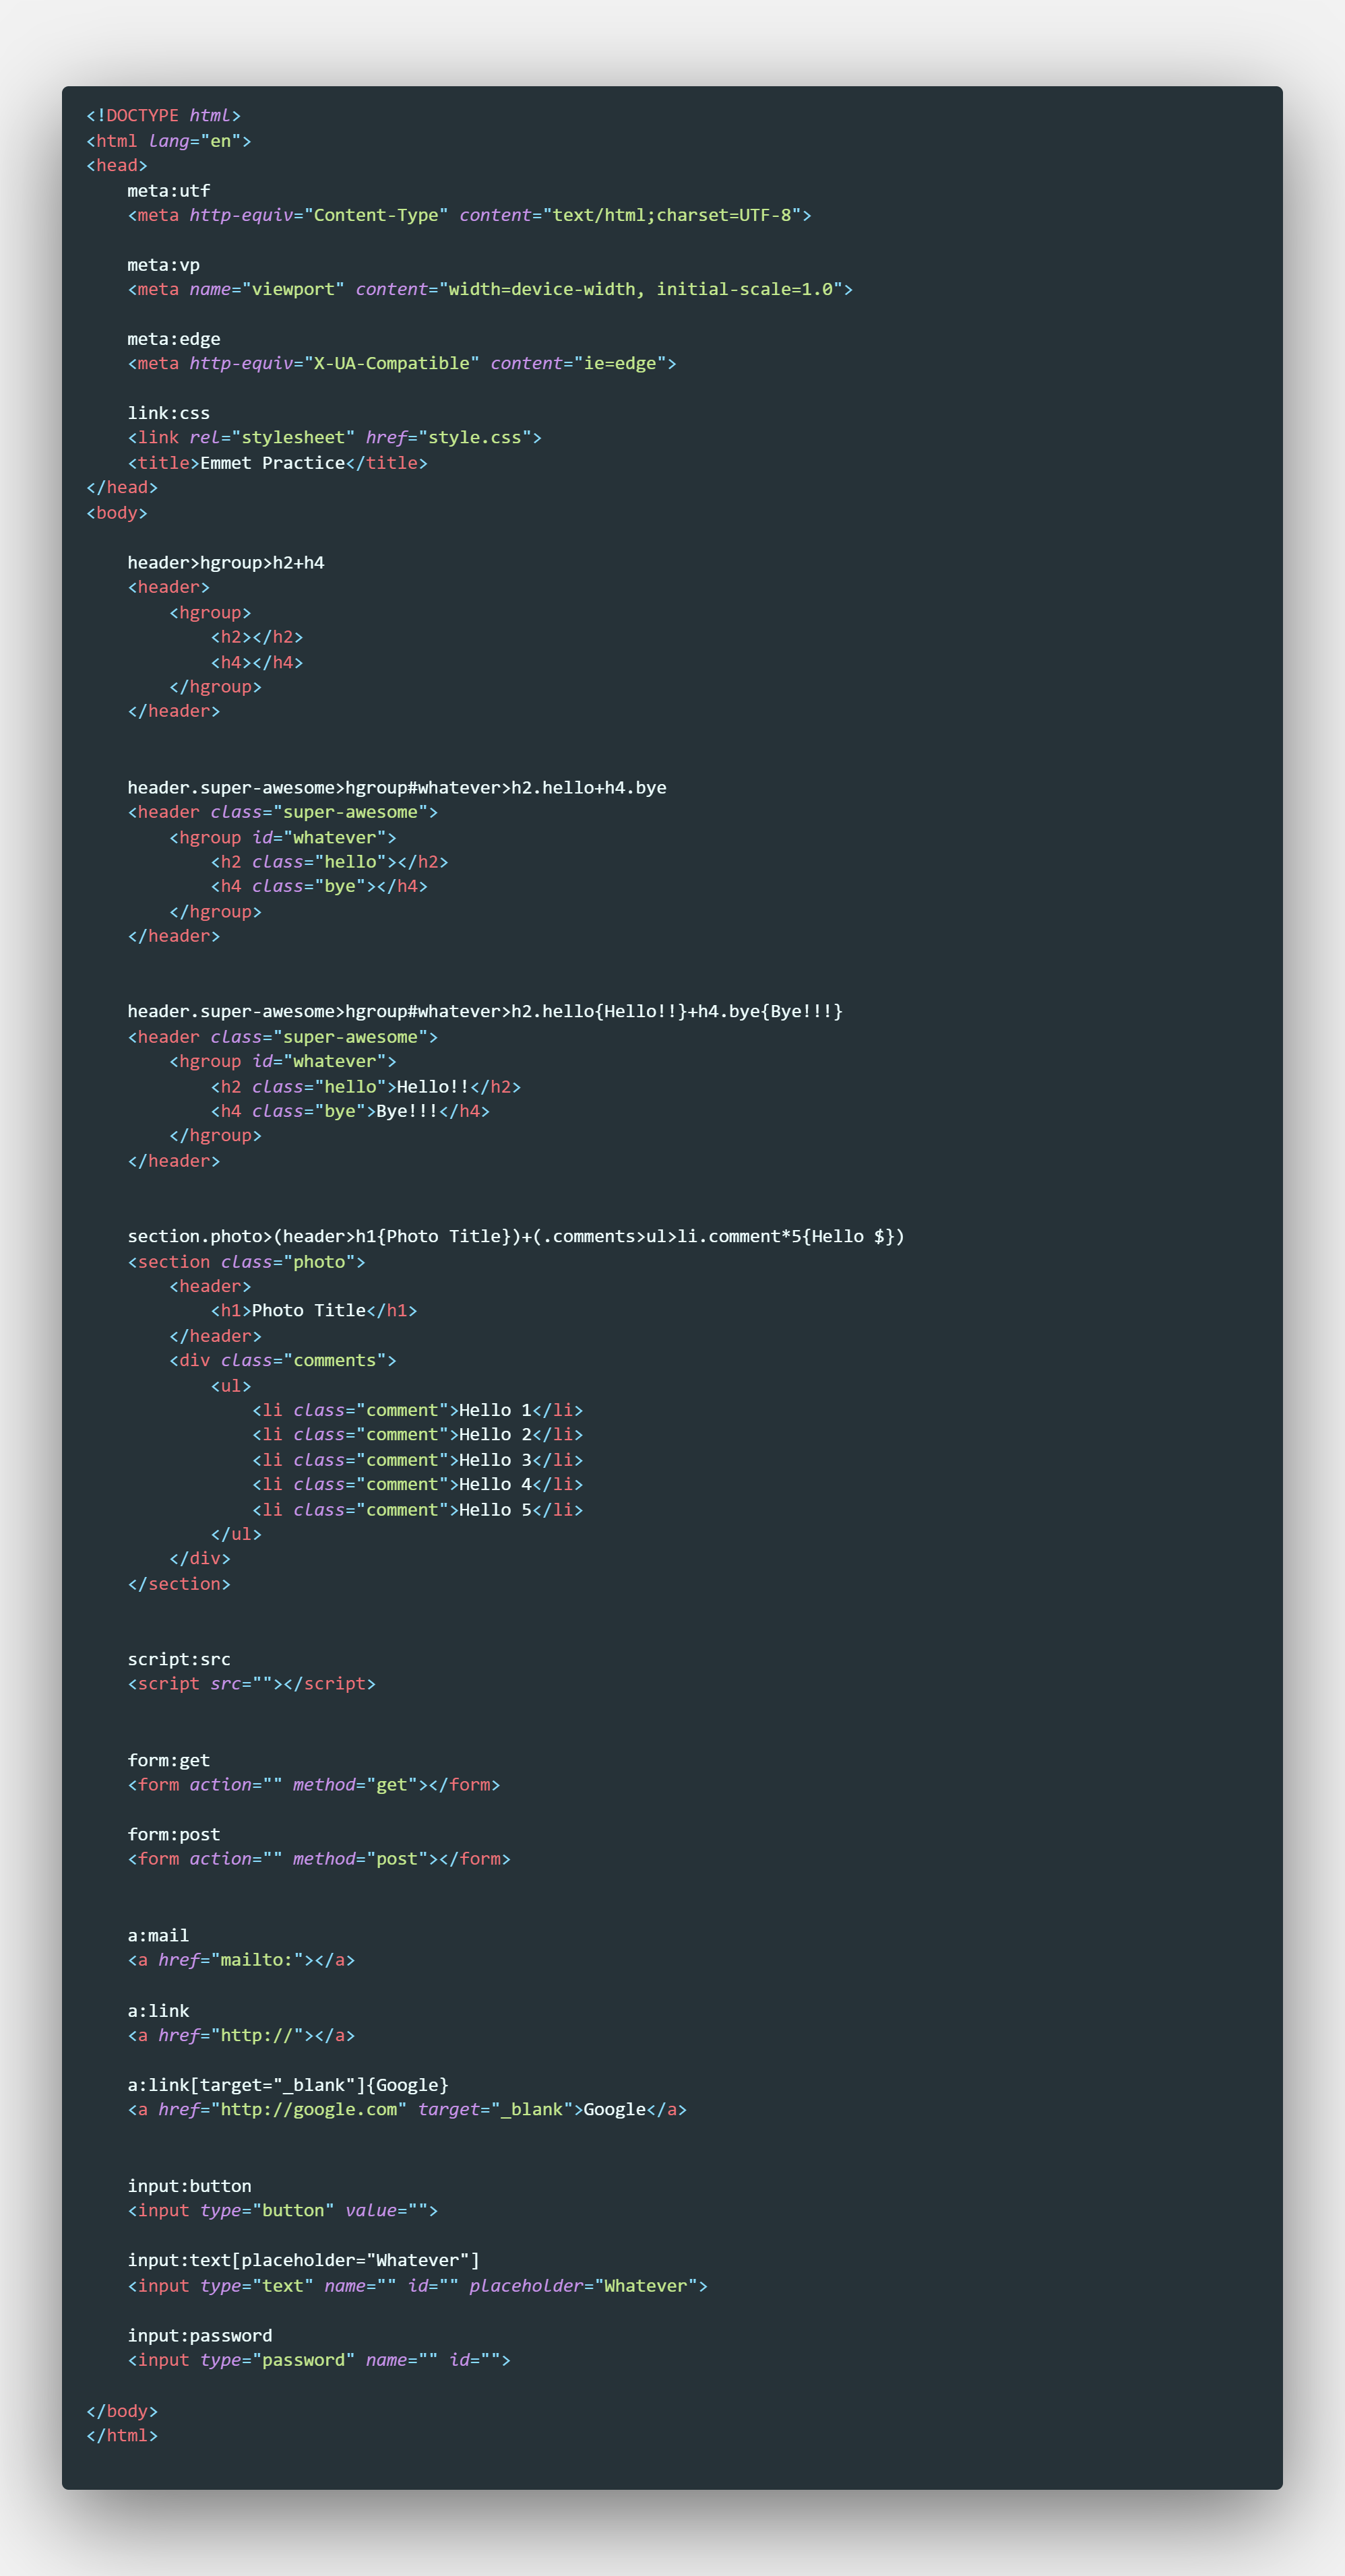This screenshot has width=1345, height=2576.
Task: Click the hgroup id="whatever" tag line
Action: point(282,837)
